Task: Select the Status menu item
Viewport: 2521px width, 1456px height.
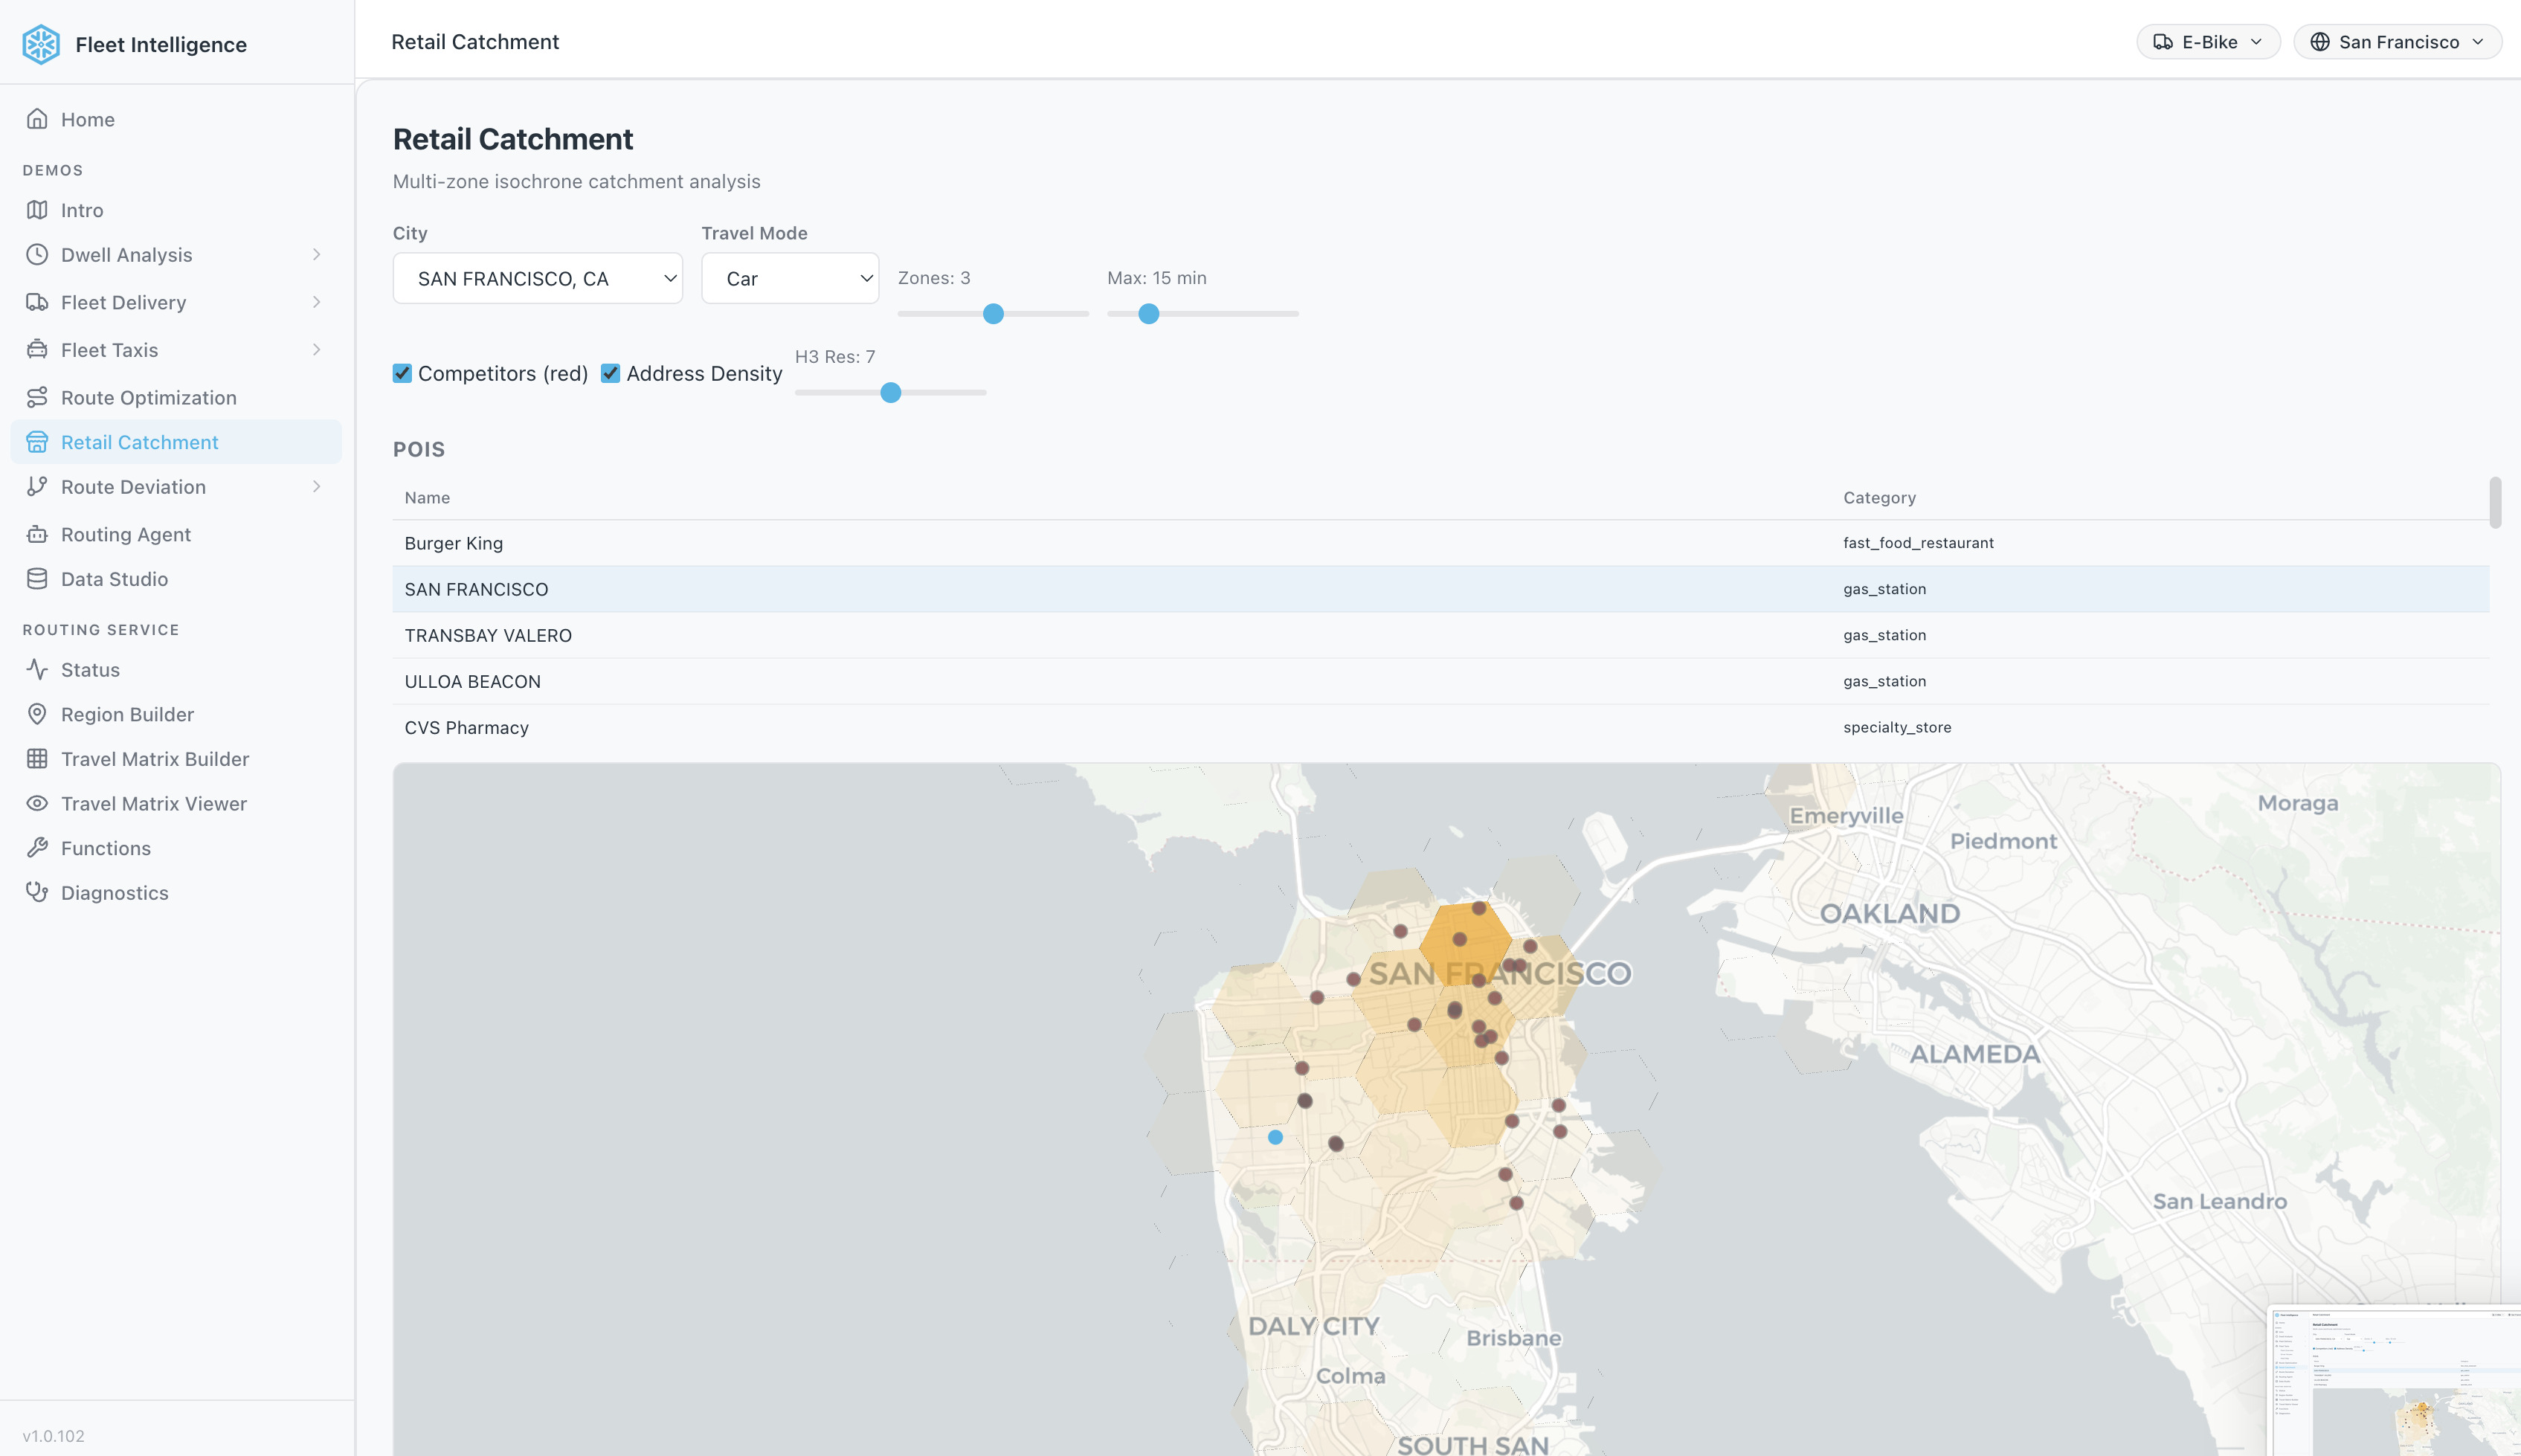Action: coord(90,670)
